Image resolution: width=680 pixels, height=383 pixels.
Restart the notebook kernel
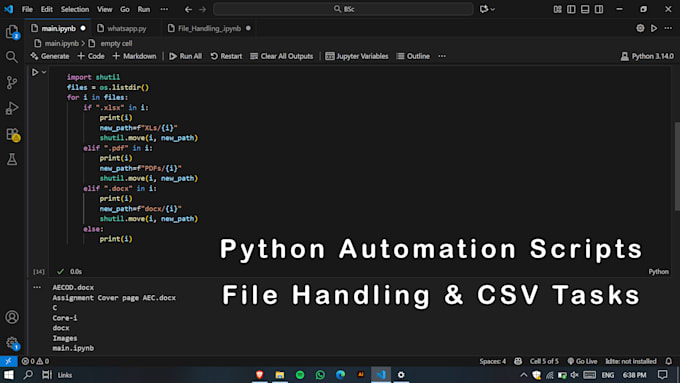tap(226, 56)
